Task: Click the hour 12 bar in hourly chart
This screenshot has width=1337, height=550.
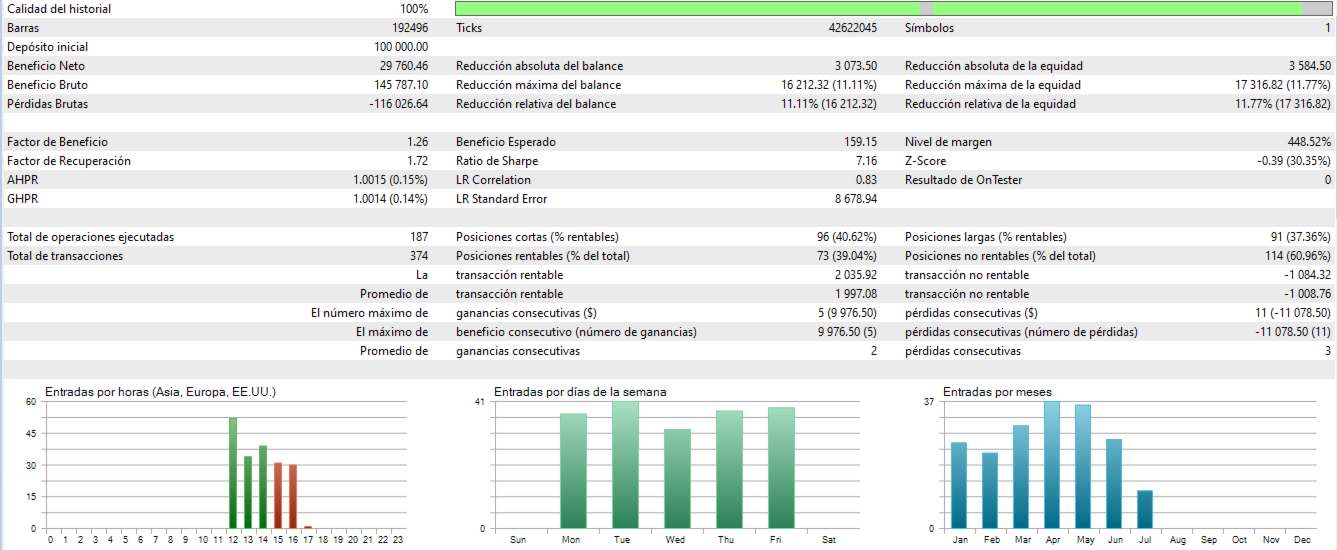Action: [x=233, y=473]
